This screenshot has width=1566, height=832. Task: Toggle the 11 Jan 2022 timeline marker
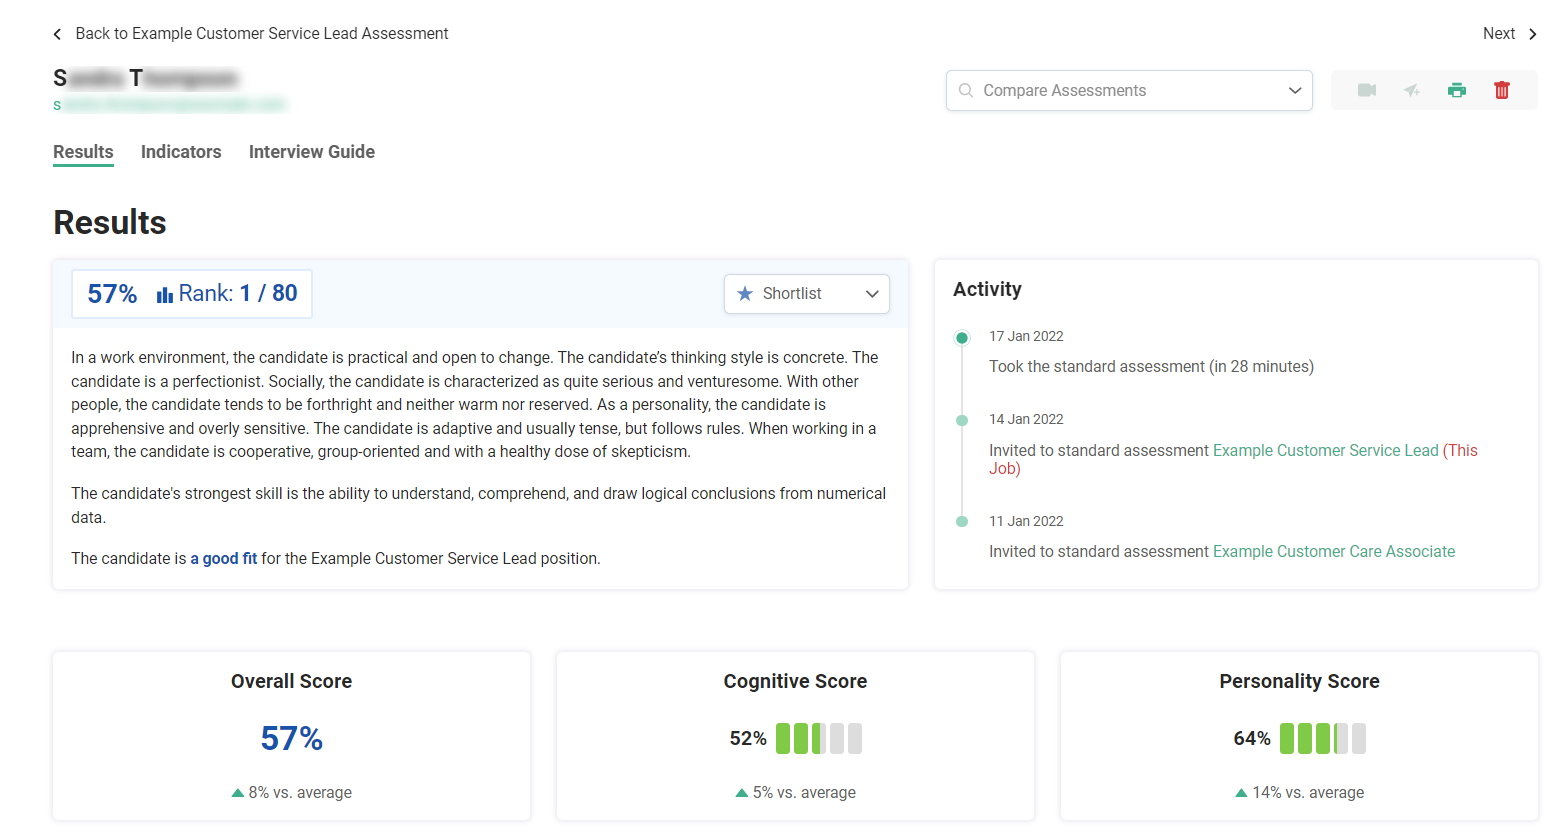click(x=961, y=521)
